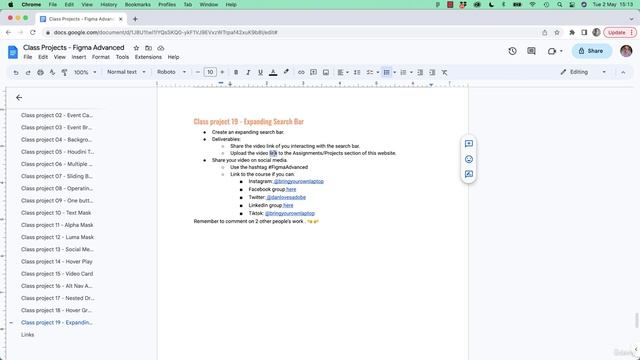Jump to the Links outline entry
The width and height of the screenshot is (640, 360).
(x=27, y=335)
